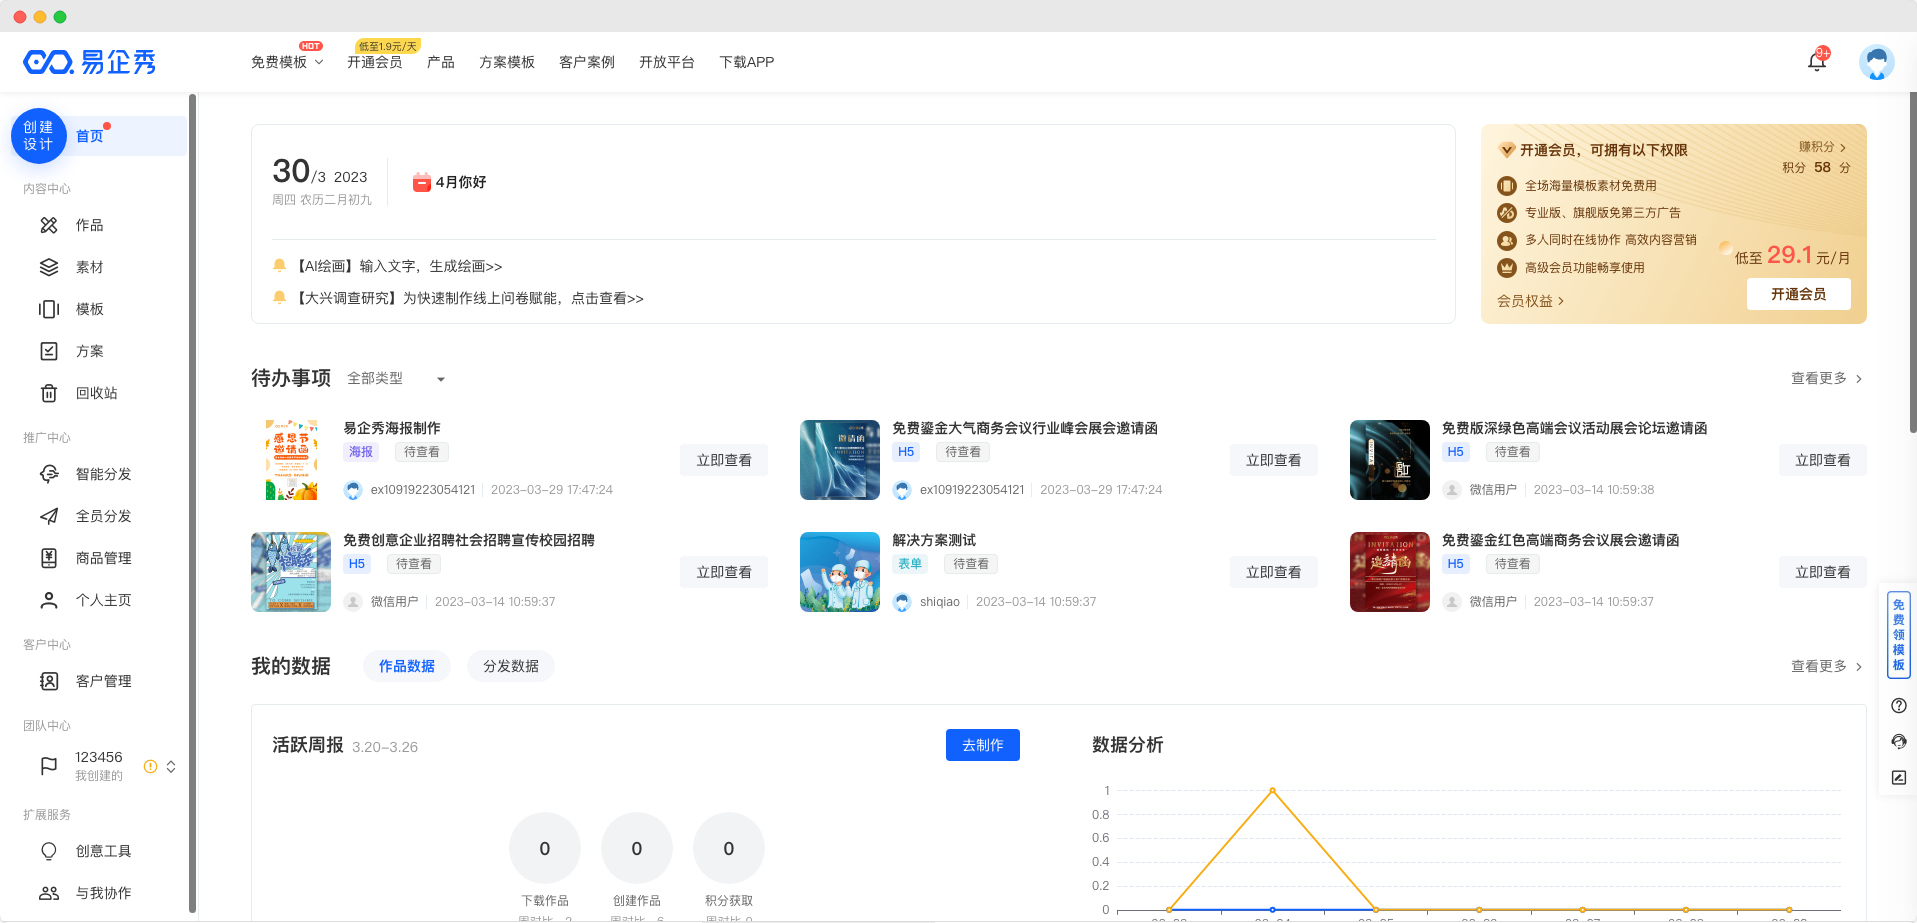
Task: Click the 下载作品 zero counter
Action: (x=545, y=848)
